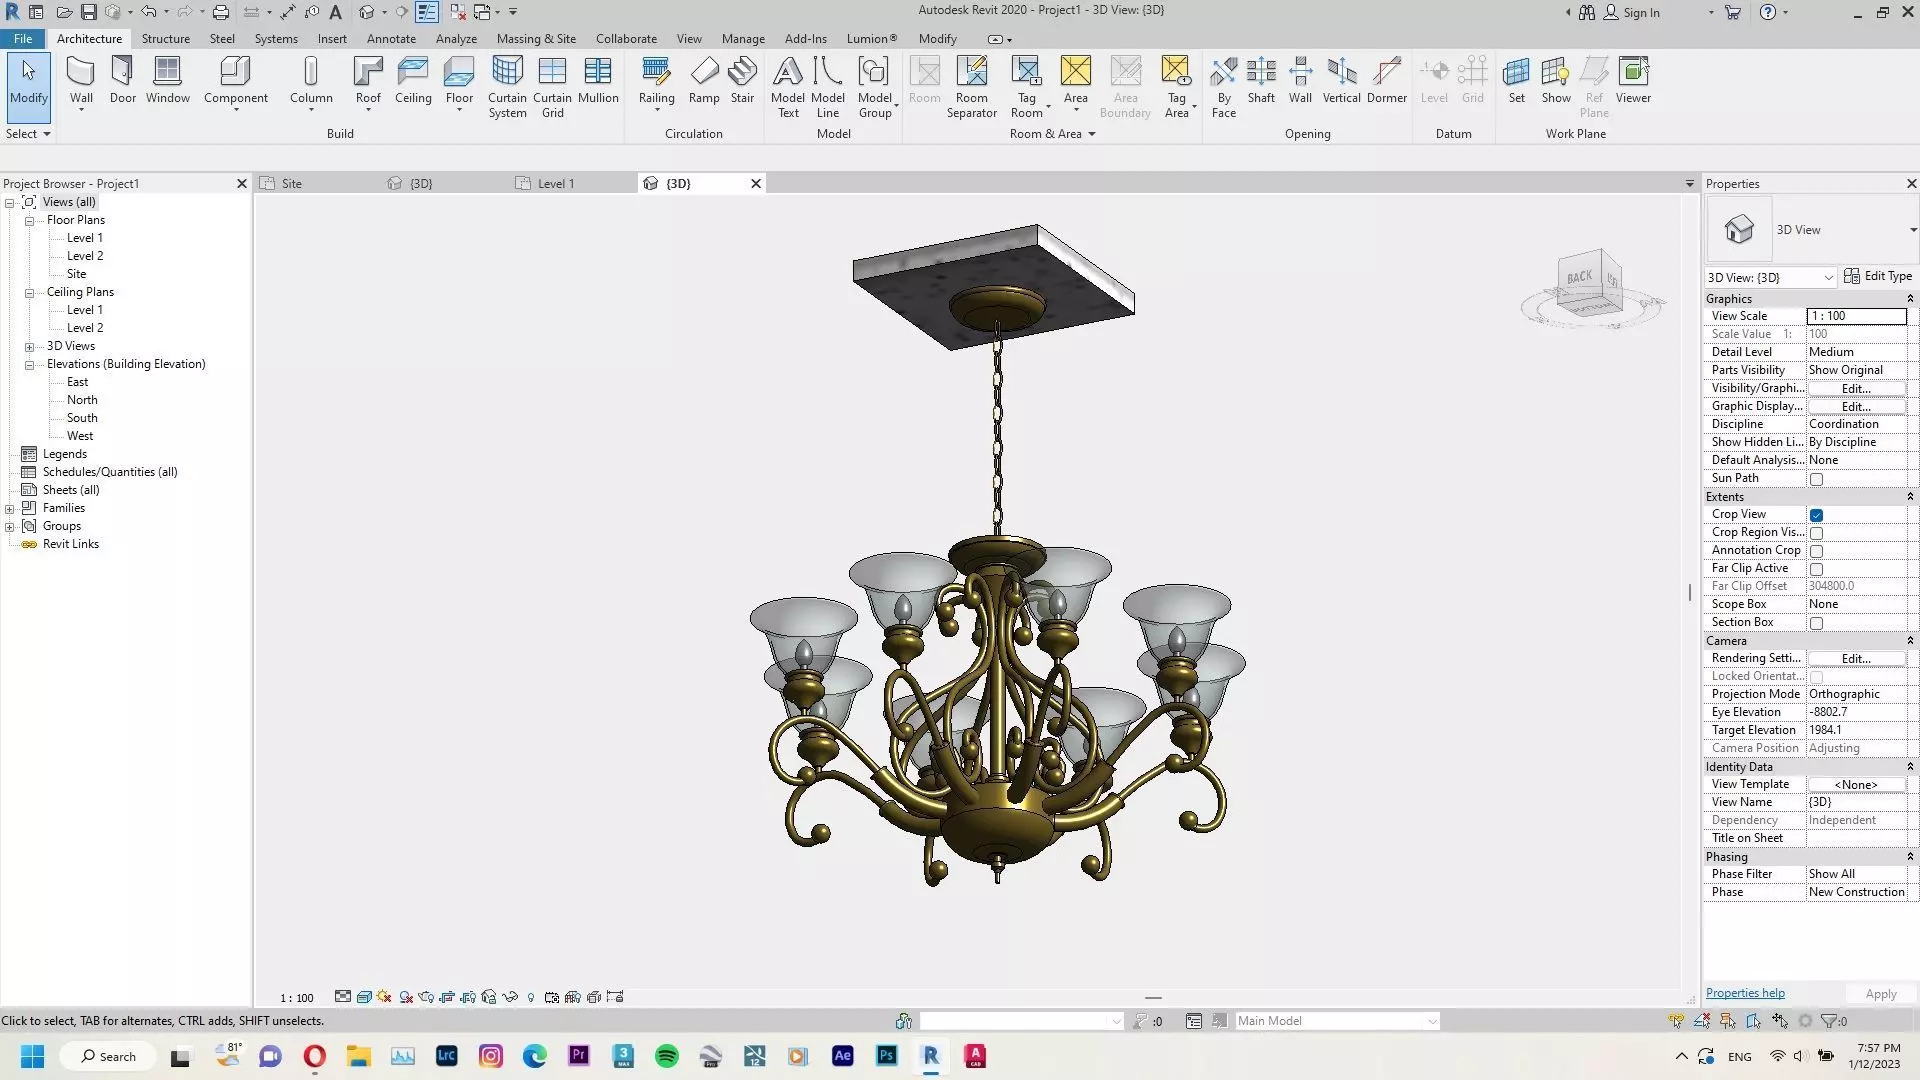Click the Edit Type button
The height and width of the screenshot is (1080, 1920).
pyautogui.click(x=1878, y=277)
